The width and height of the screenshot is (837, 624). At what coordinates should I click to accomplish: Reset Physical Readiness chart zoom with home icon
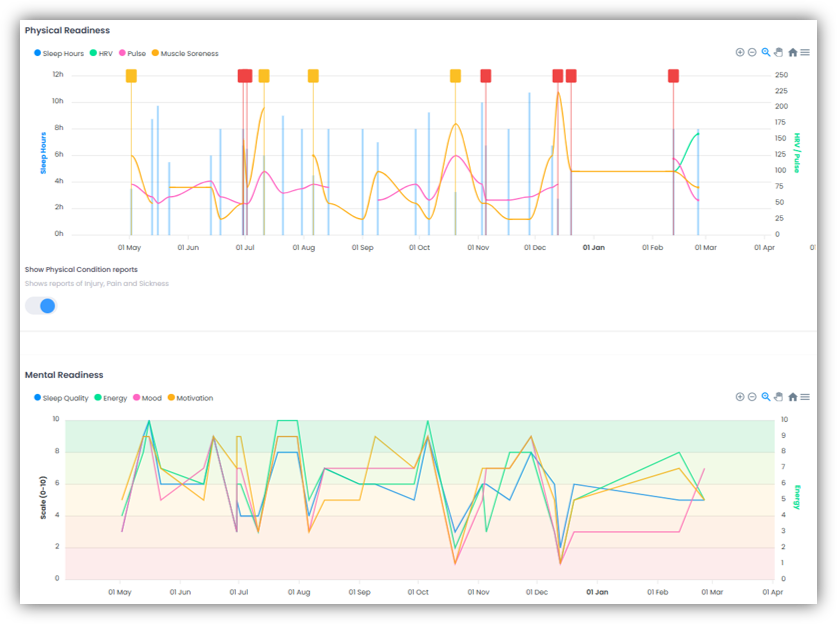pyautogui.click(x=793, y=52)
